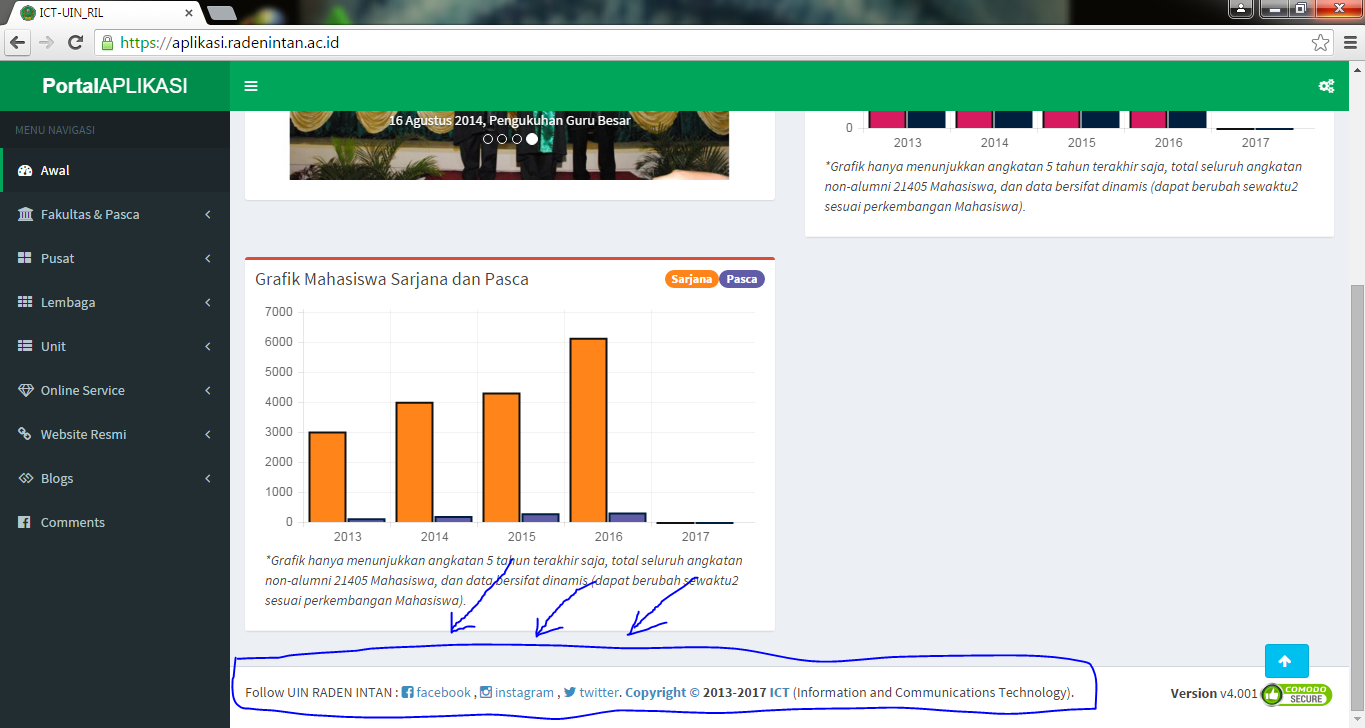Open the Lembaga menu item
This screenshot has height=728, width=1365.
click(115, 302)
